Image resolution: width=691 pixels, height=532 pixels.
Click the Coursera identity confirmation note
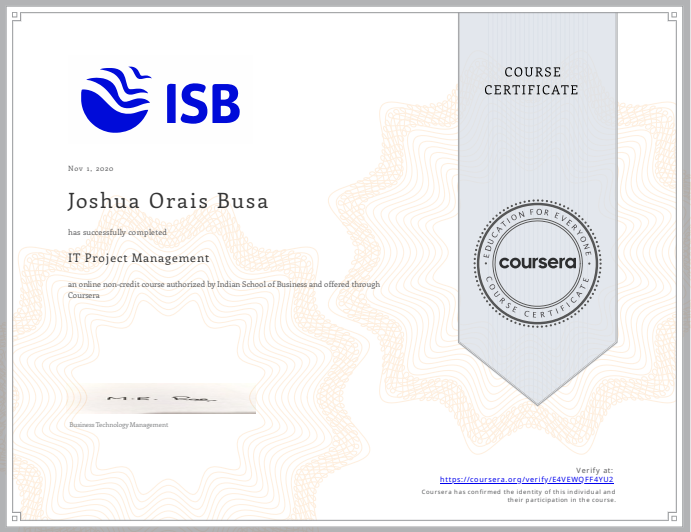(x=518, y=496)
